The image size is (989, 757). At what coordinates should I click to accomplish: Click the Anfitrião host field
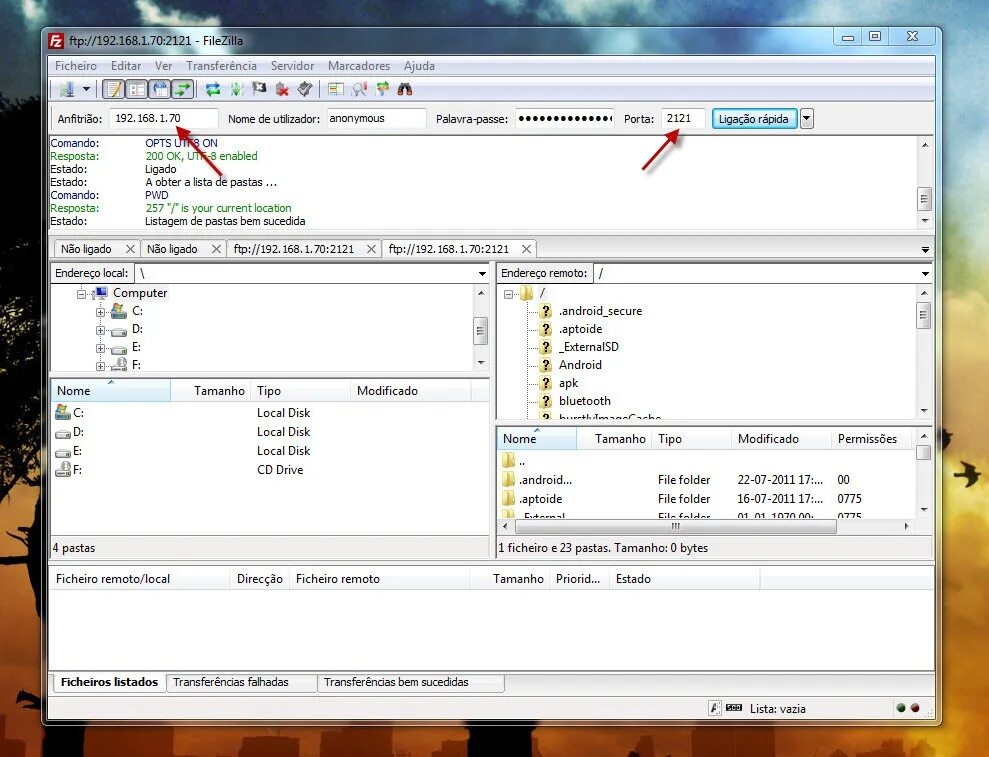click(164, 119)
